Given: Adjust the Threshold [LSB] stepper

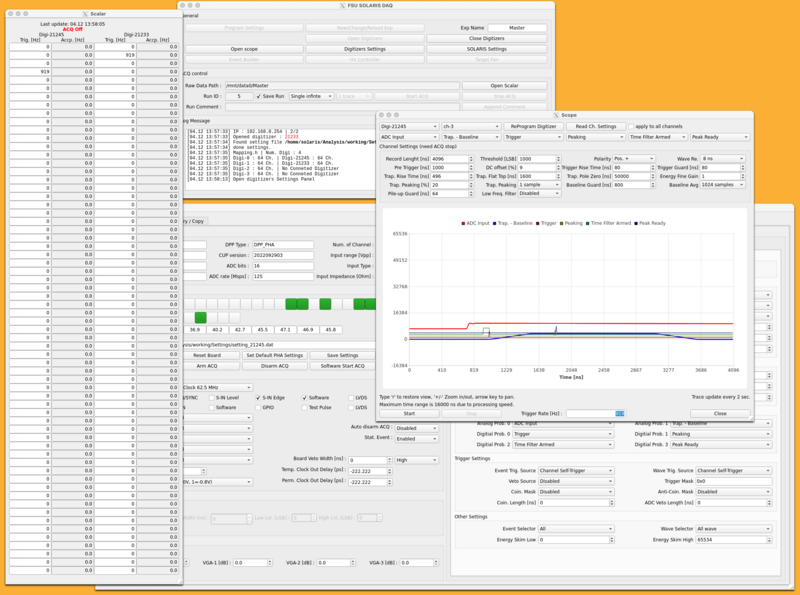Looking at the screenshot, I should (559, 159).
